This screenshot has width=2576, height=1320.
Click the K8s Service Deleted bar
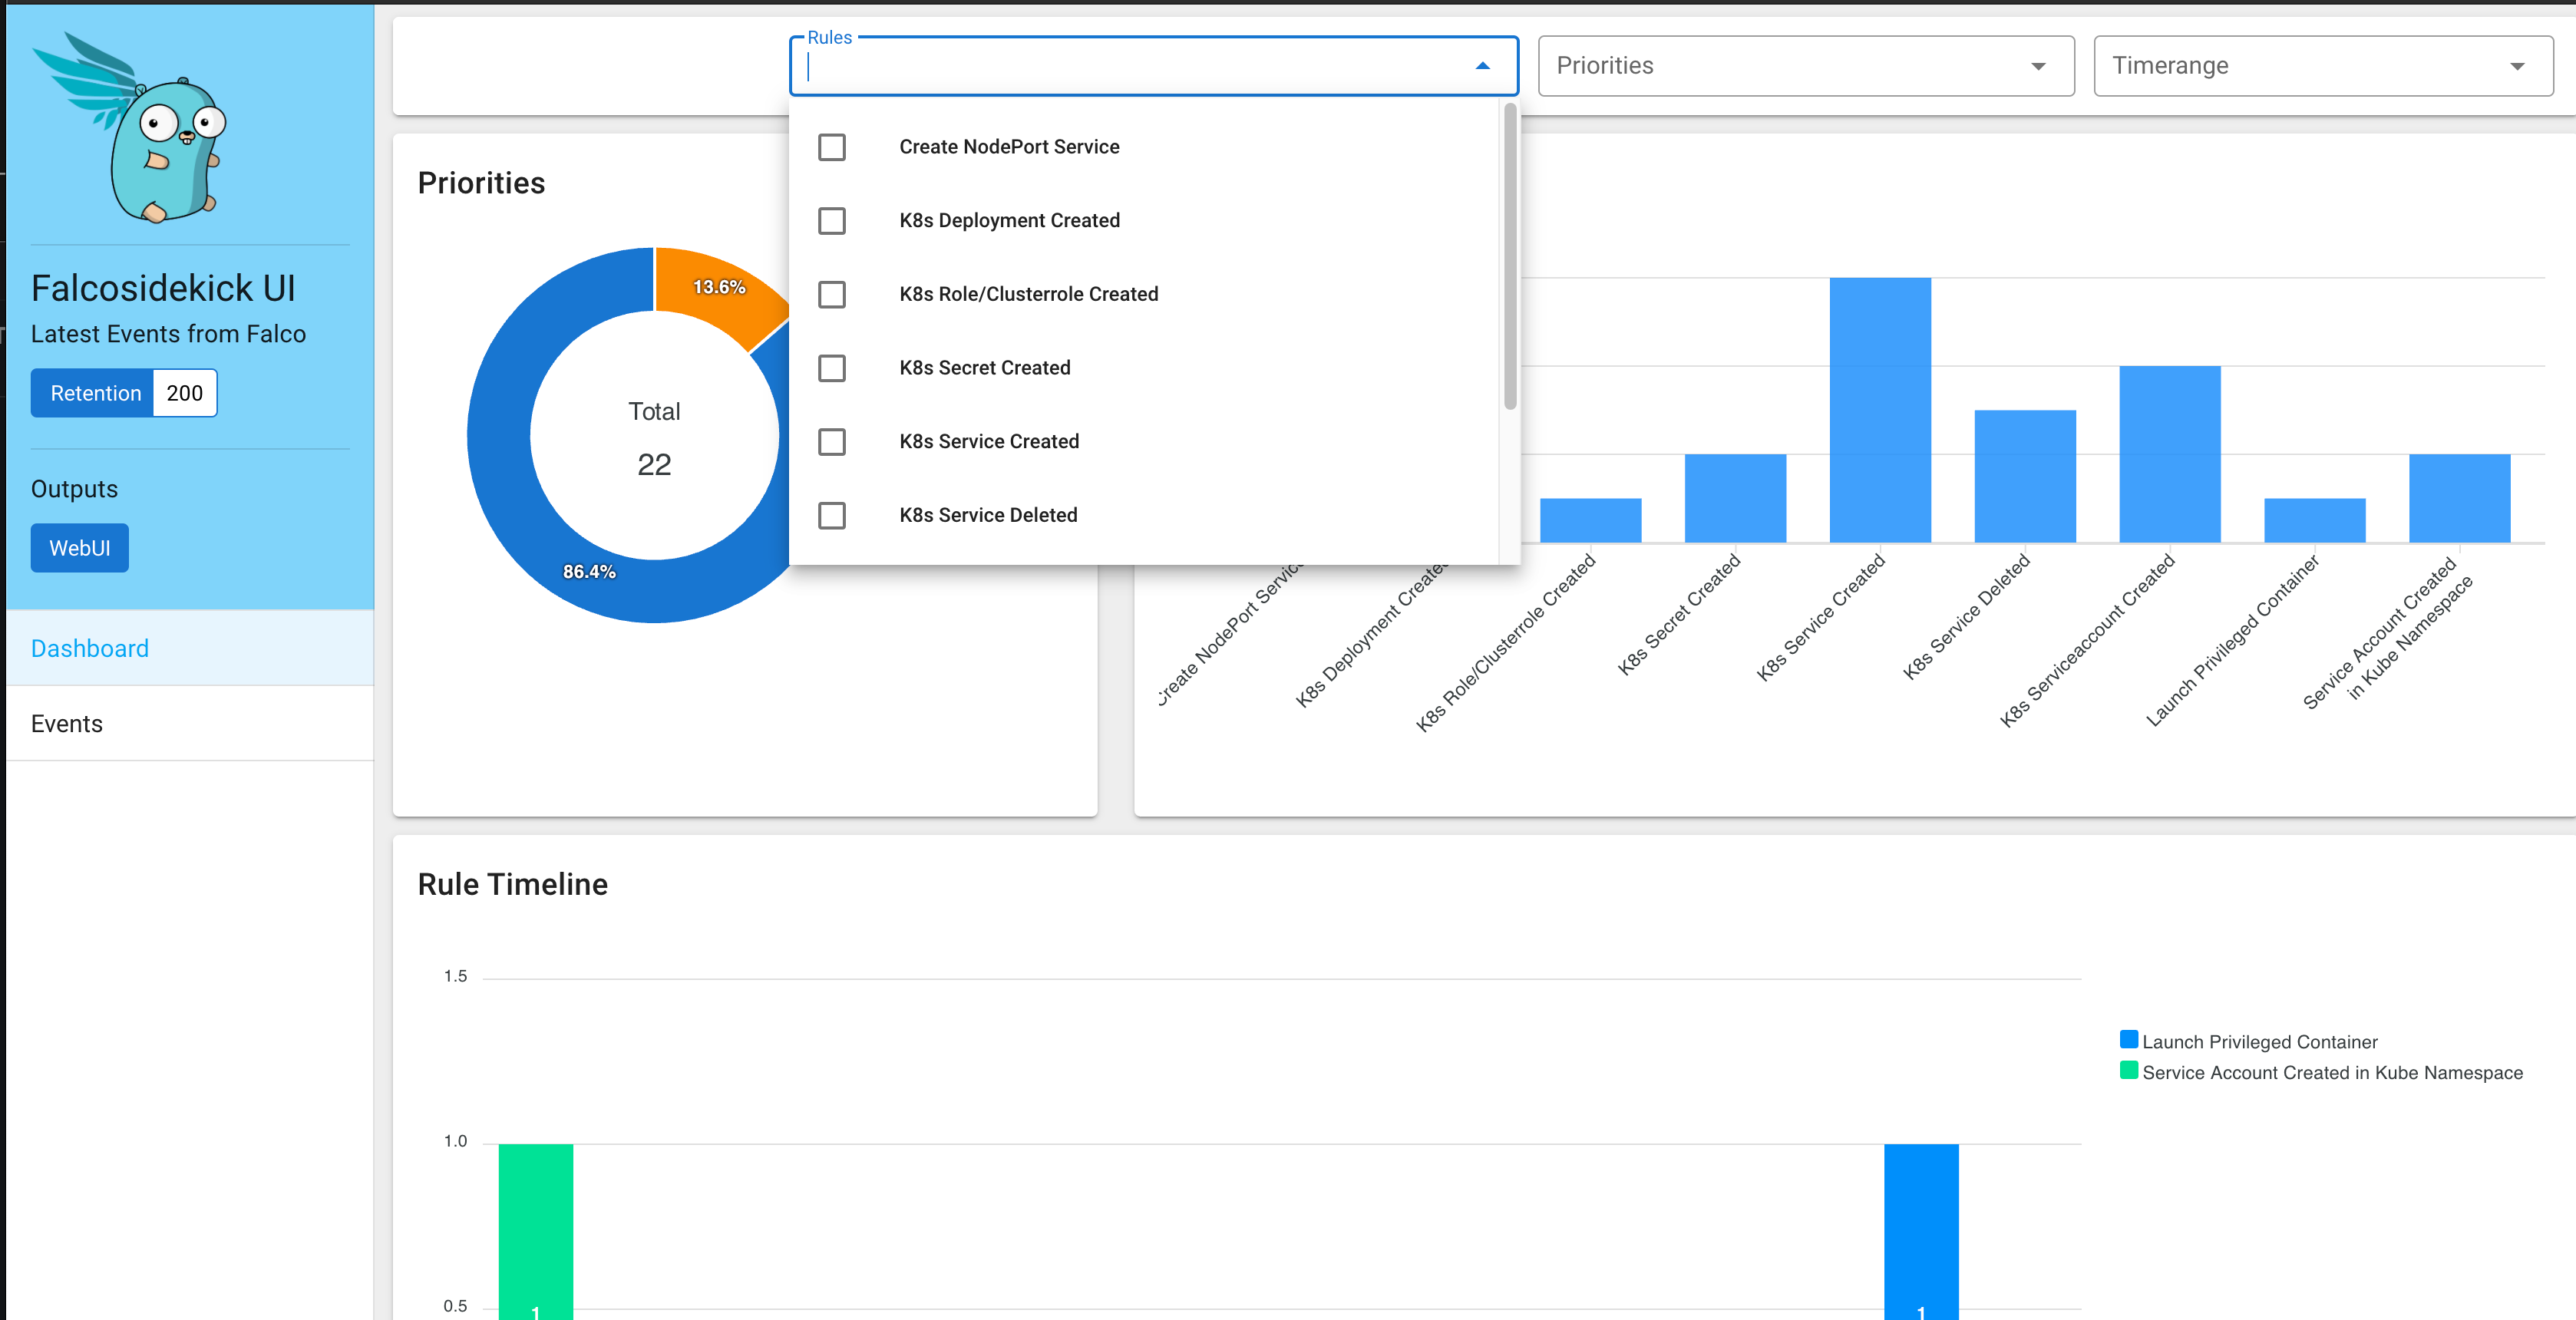coord(2025,476)
